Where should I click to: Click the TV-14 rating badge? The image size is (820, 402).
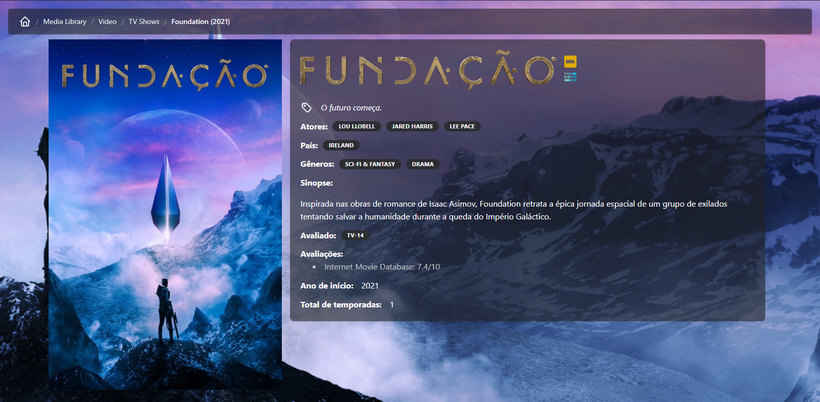tap(355, 235)
